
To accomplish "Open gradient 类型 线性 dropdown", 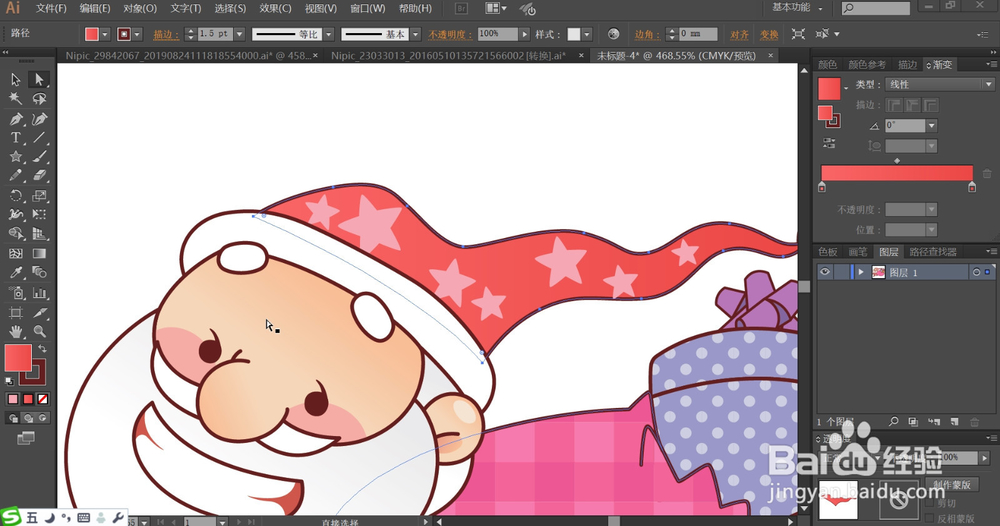I will pyautogui.click(x=939, y=84).
